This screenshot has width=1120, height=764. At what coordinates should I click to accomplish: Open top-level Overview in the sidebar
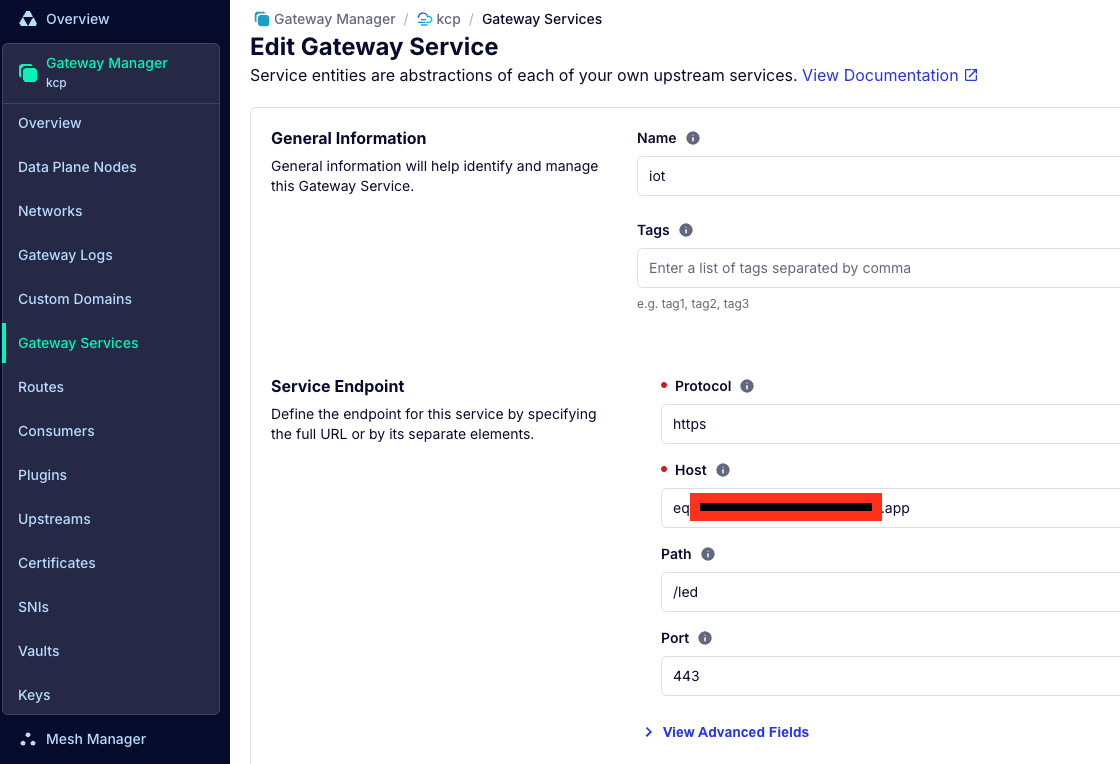pyautogui.click(x=78, y=19)
